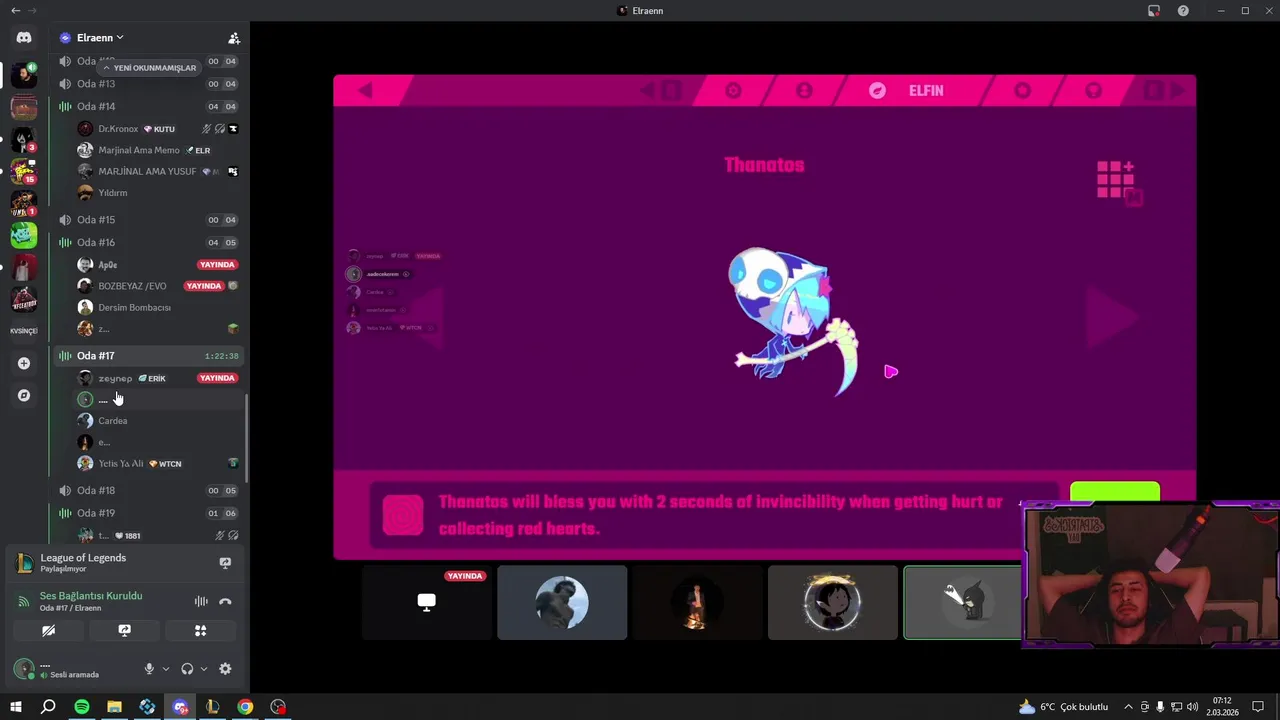Join voice channel Oda #19
The image size is (1280, 720).
coord(148,513)
